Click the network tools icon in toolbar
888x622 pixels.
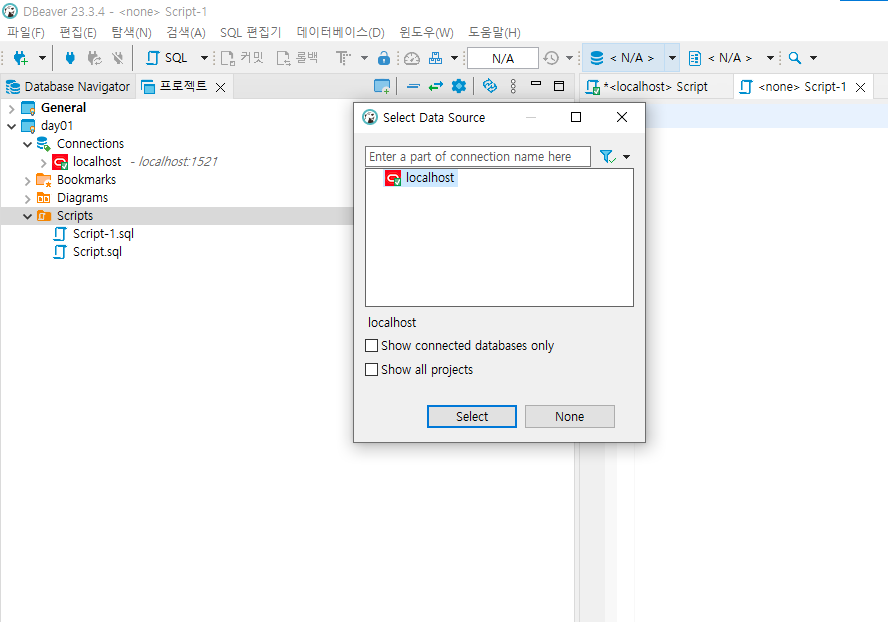[x=436, y=58]
